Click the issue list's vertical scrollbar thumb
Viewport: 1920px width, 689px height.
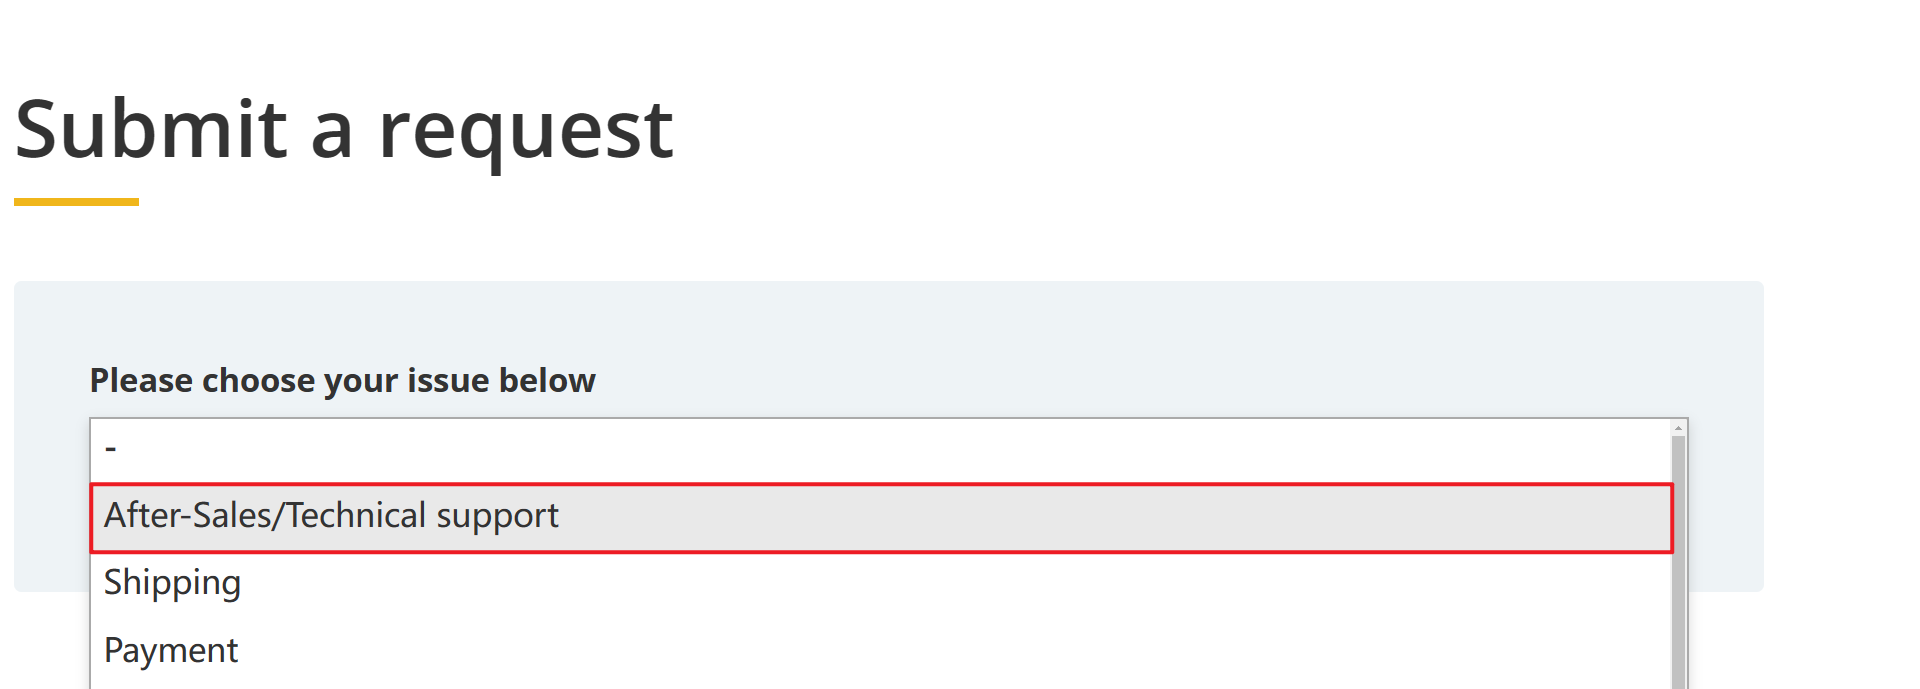pyautogui.click(x=1679, y=560)
